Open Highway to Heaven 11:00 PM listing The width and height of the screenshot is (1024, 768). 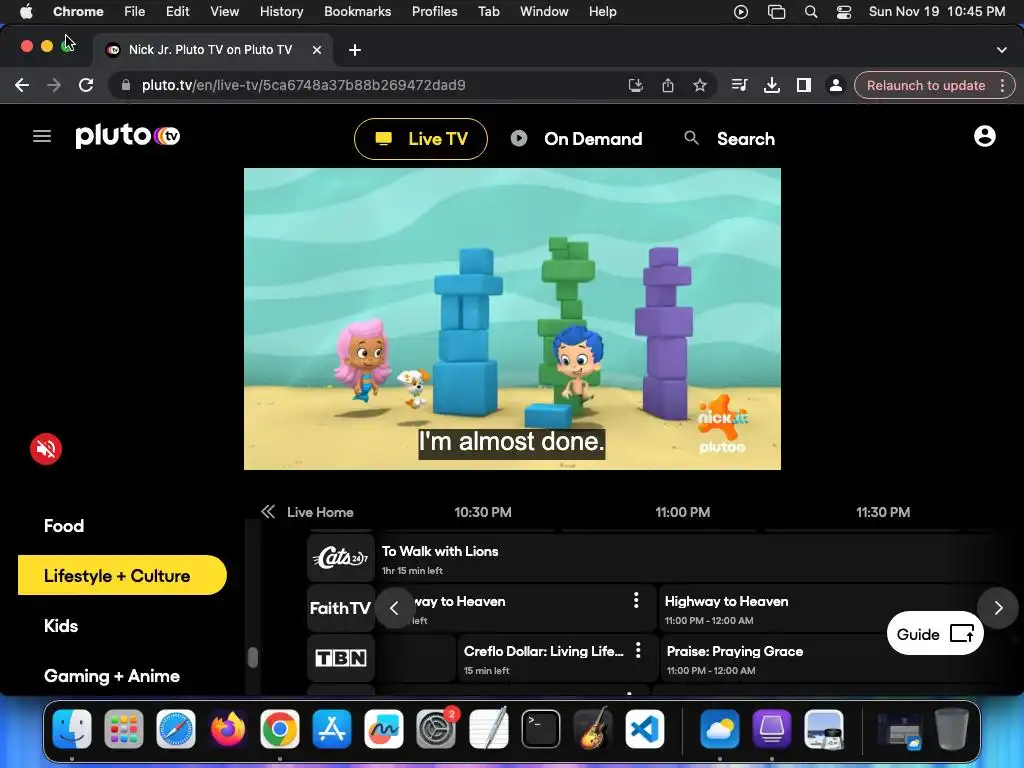click(x=823, y=608)
